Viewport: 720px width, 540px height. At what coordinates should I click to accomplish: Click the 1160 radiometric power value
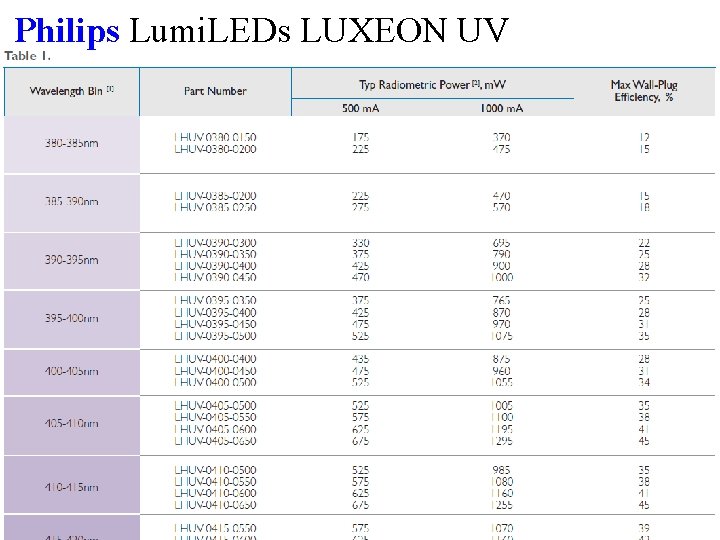click(501, 493)
